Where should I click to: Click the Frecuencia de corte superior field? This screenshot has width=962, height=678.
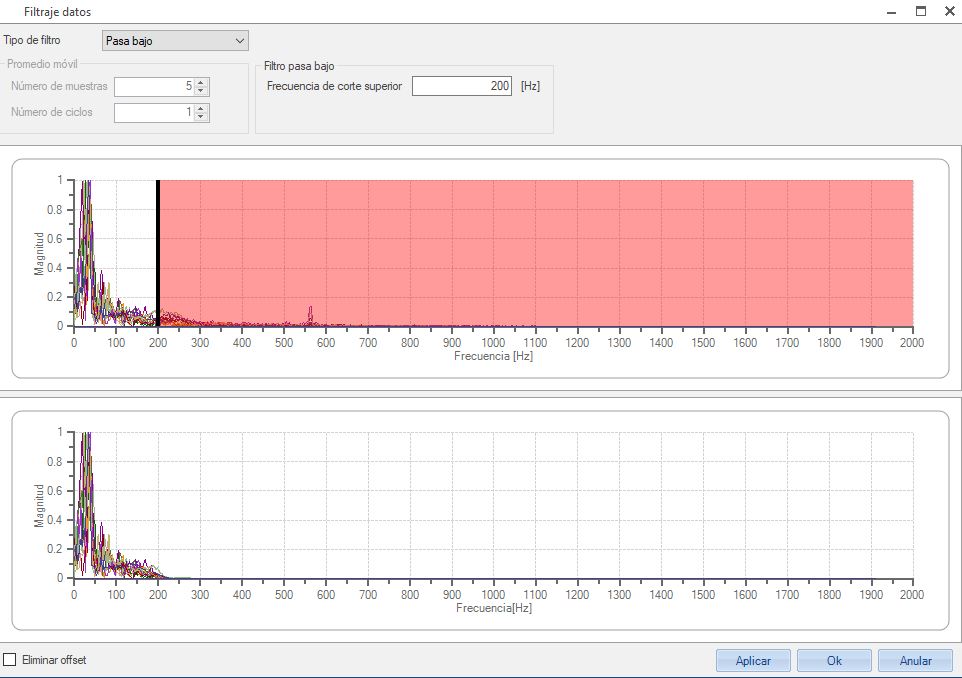click(x=462, y=86)
